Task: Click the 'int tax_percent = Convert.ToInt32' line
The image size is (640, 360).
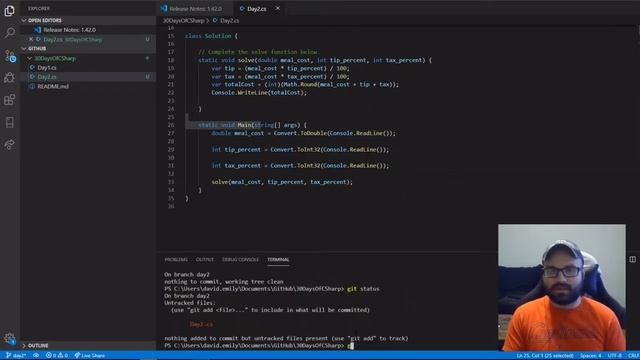Action: click(300, 166)
